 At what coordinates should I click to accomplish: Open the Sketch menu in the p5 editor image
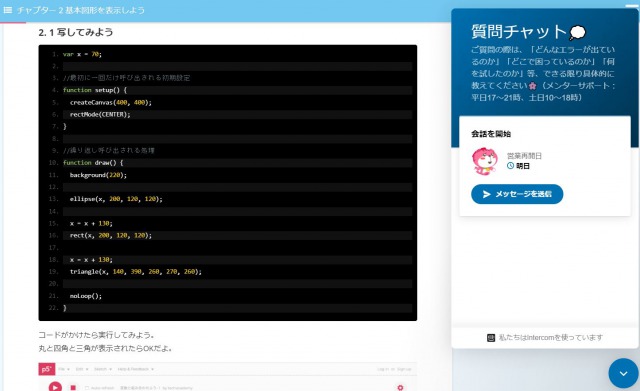click(102, 369)
